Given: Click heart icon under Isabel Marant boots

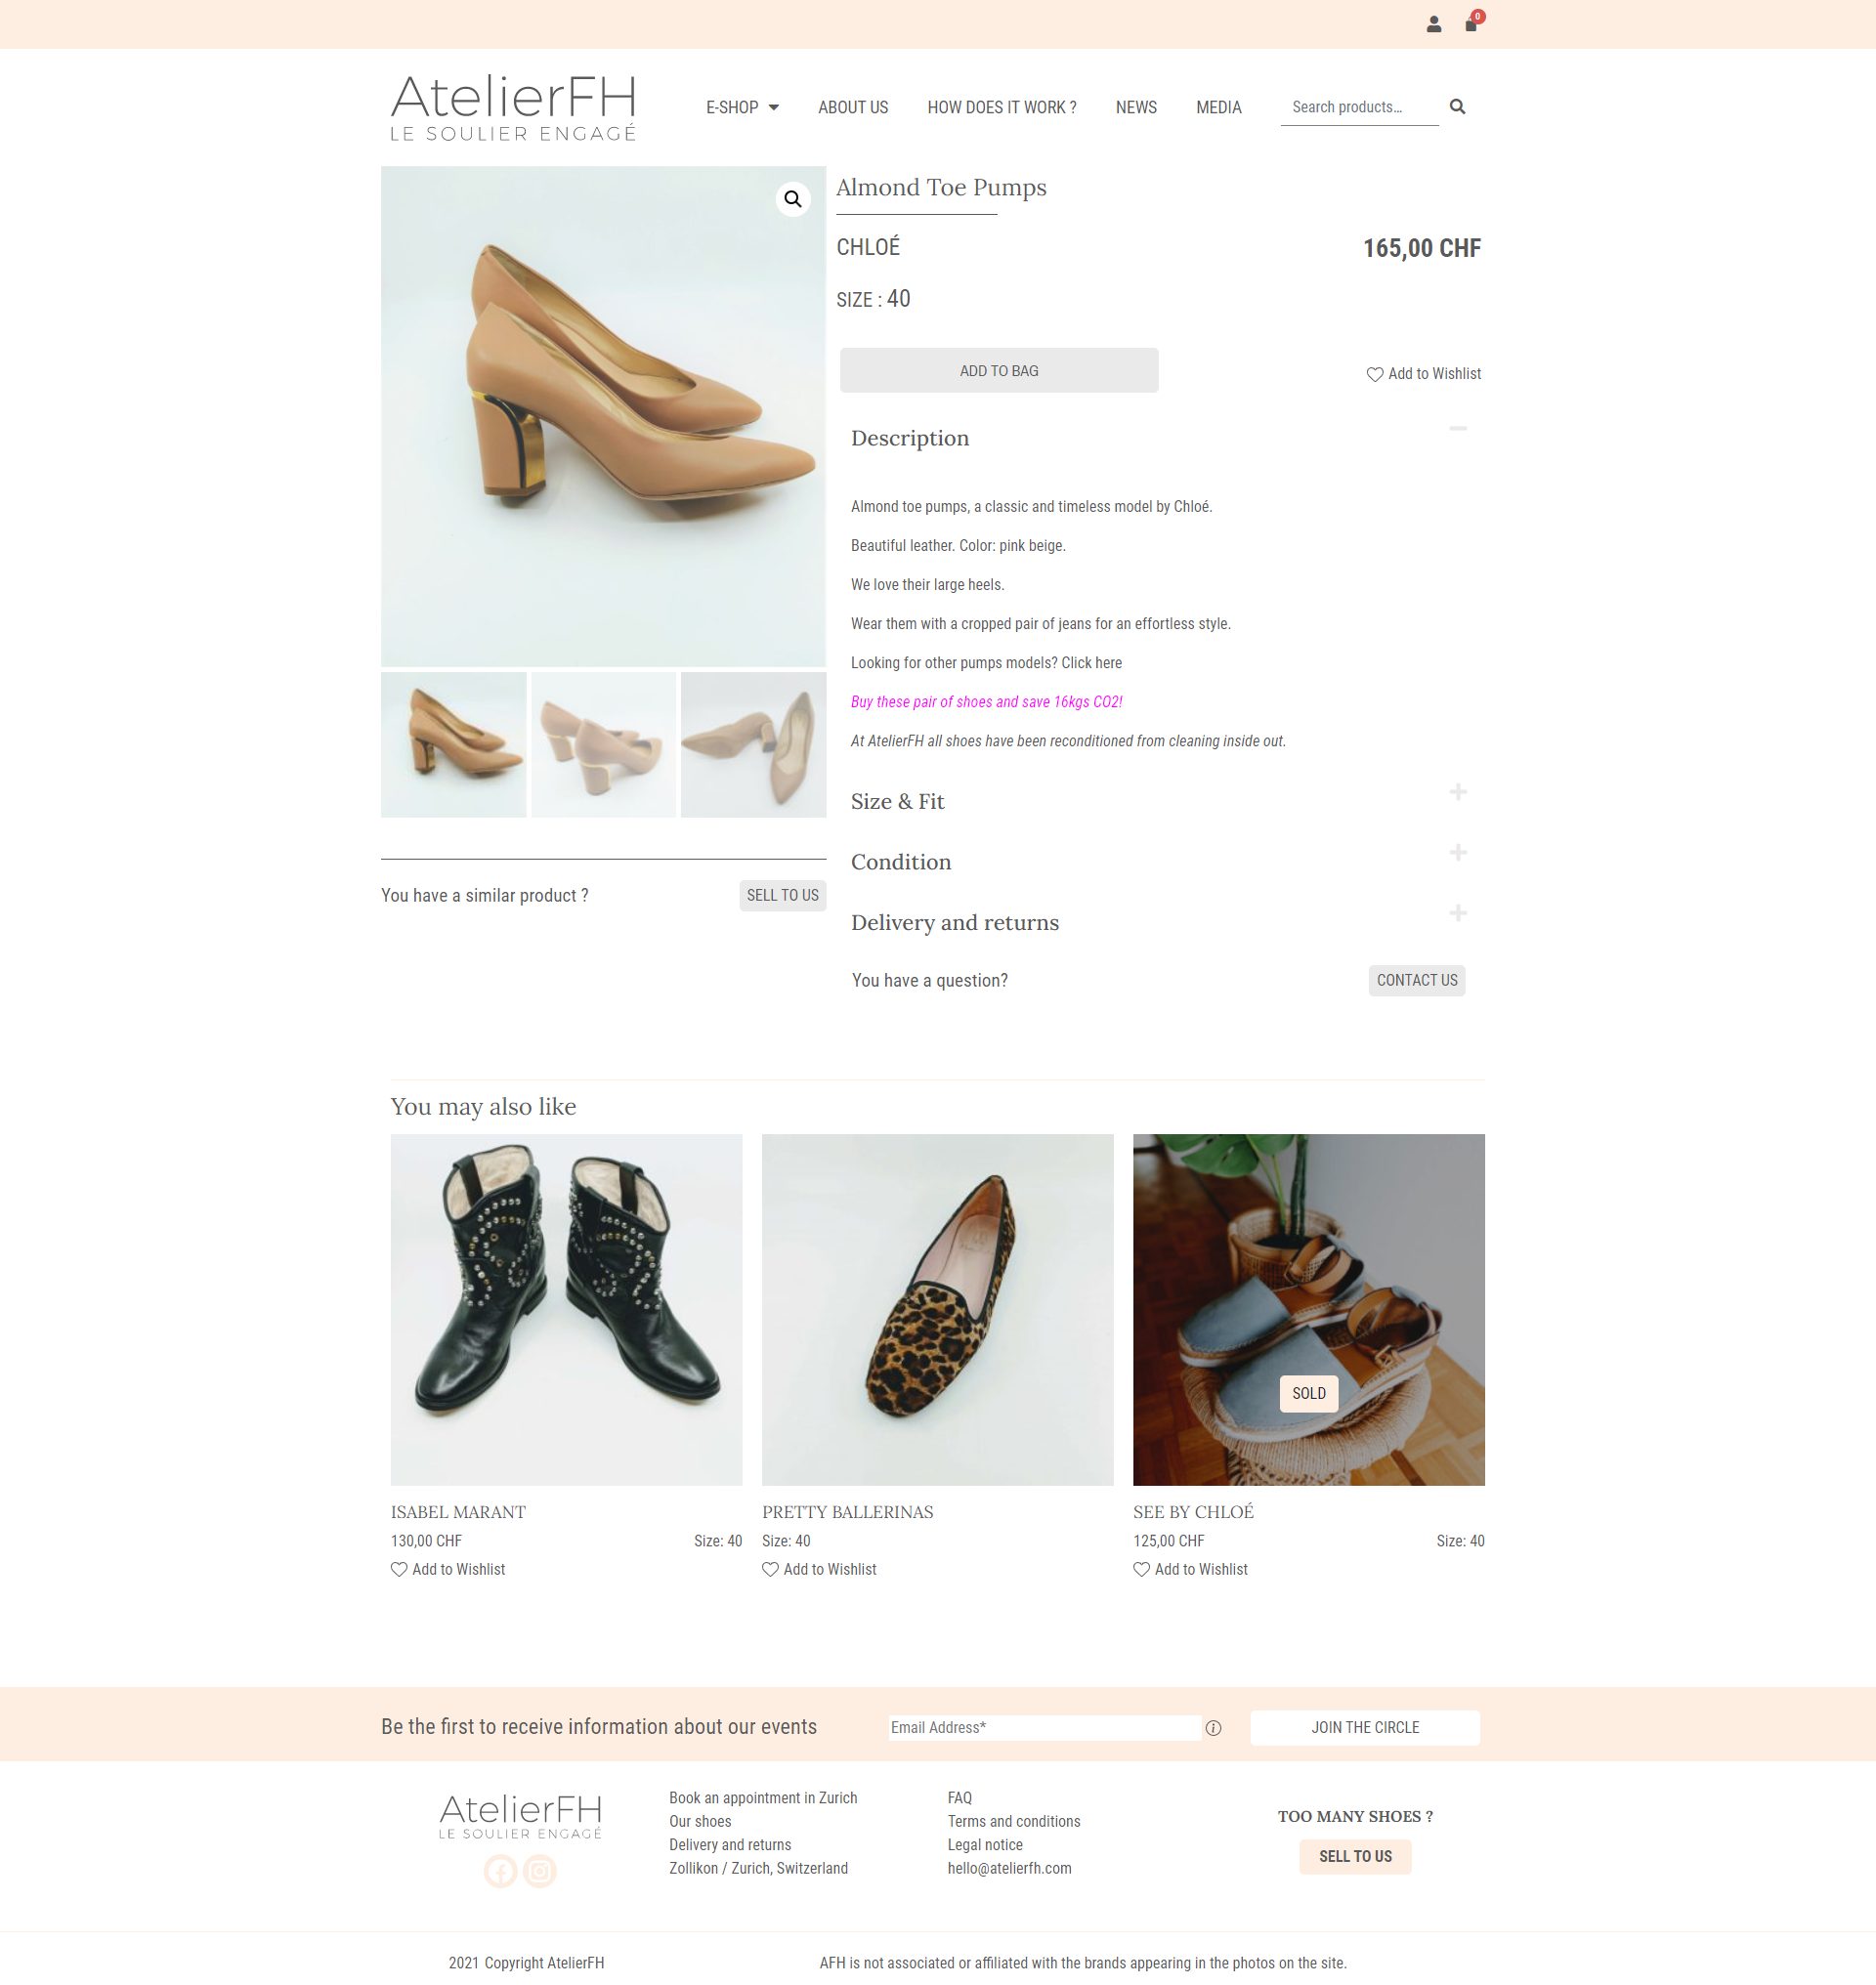Looking at the screenshot, I should pyautogui.click(x=399, y=1569).
